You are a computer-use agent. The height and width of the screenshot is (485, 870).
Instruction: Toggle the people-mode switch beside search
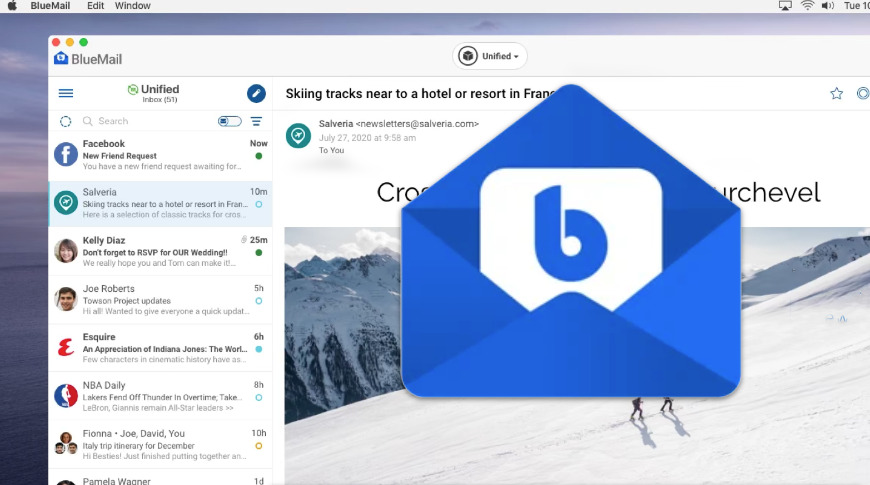229,121
